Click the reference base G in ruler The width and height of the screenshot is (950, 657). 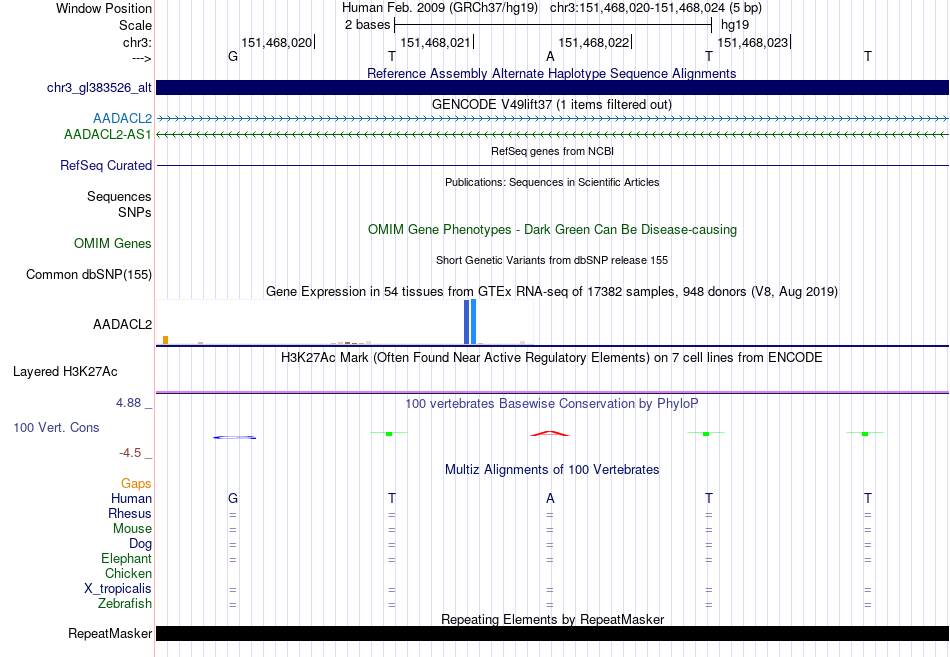(233, 56)
